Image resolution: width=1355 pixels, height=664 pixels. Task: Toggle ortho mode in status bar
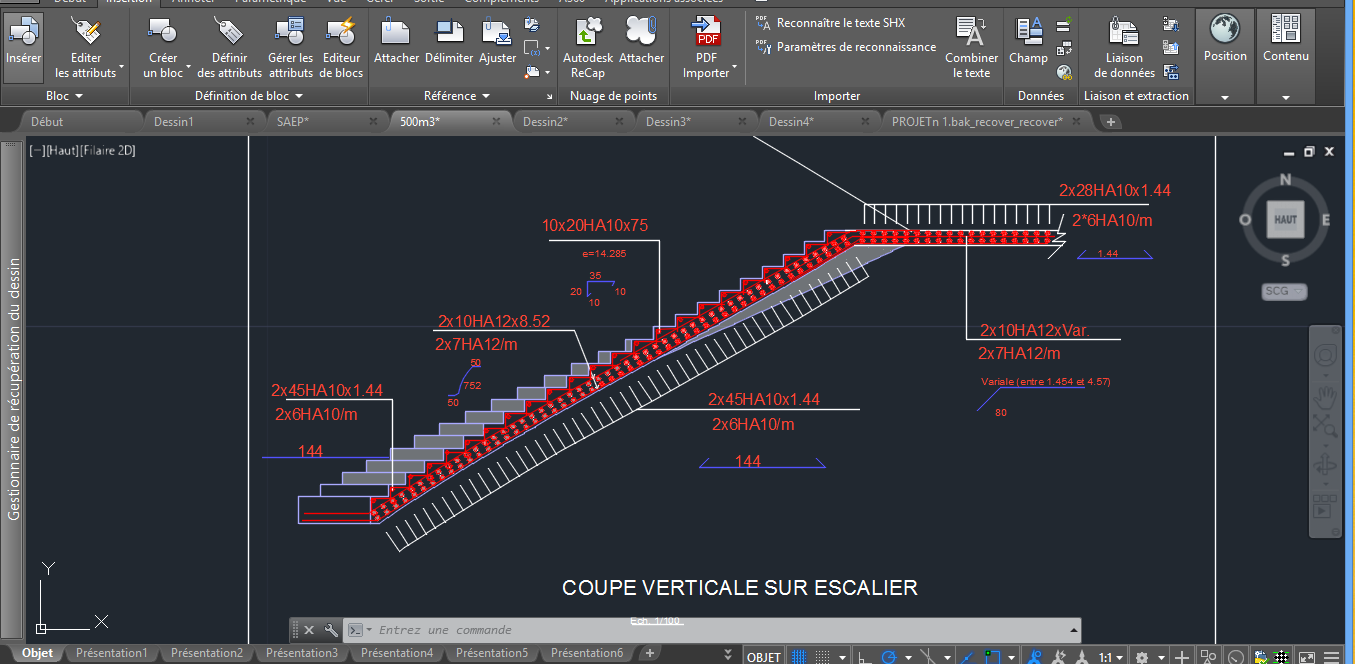pos(865,657)
